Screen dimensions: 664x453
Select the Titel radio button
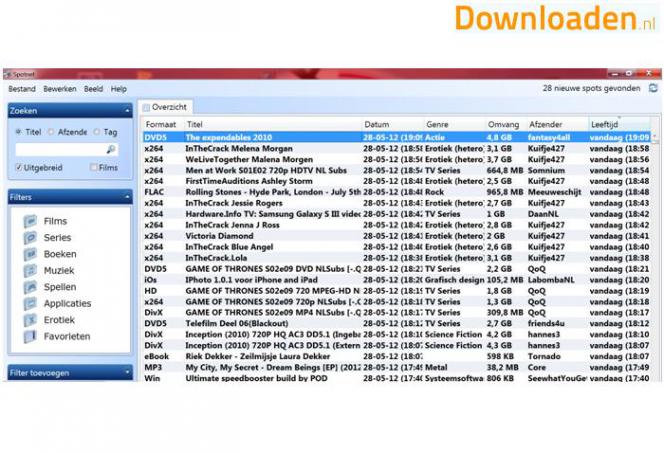point(18,132)
